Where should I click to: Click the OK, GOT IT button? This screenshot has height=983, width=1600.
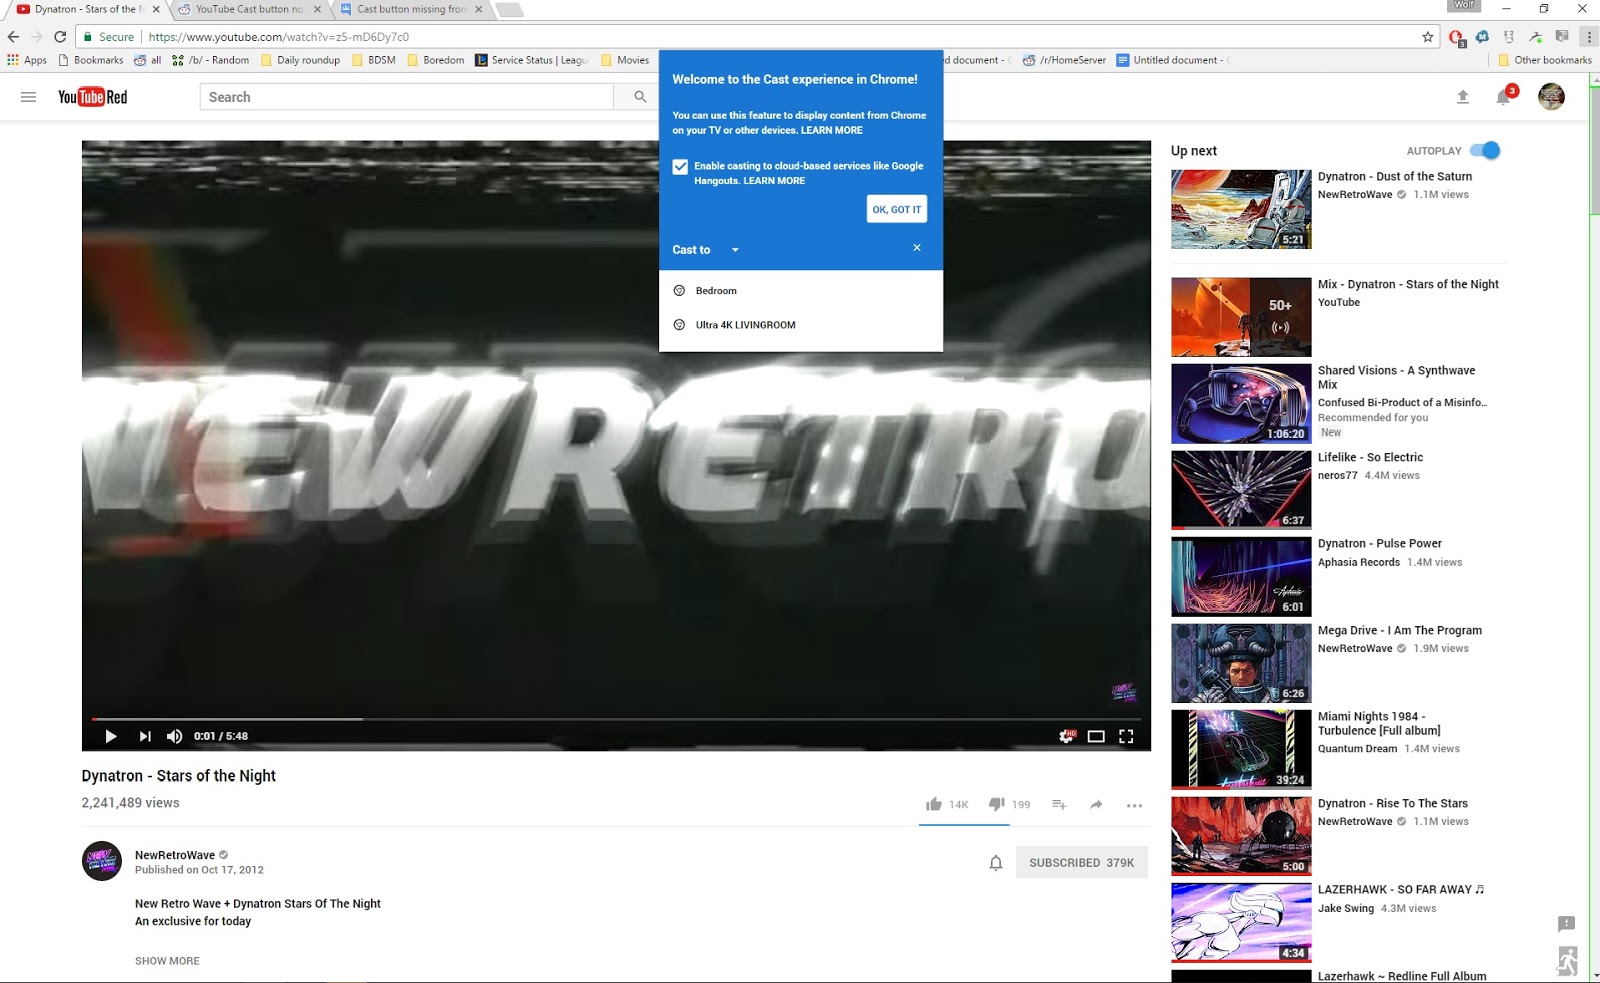896,209
